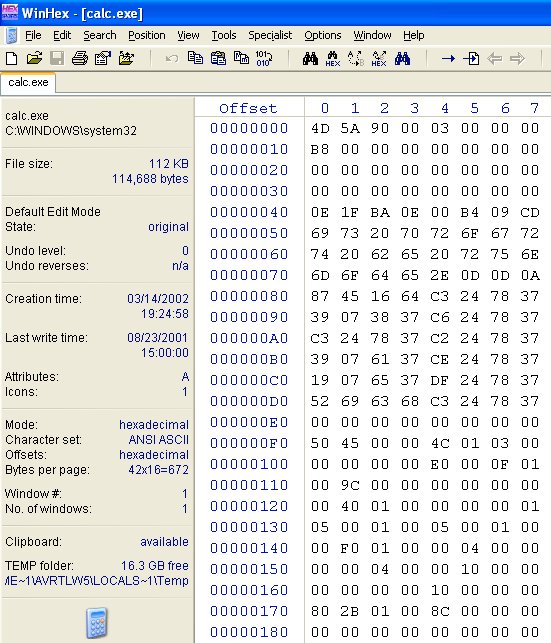Click the document icon left of File menu

12,36
